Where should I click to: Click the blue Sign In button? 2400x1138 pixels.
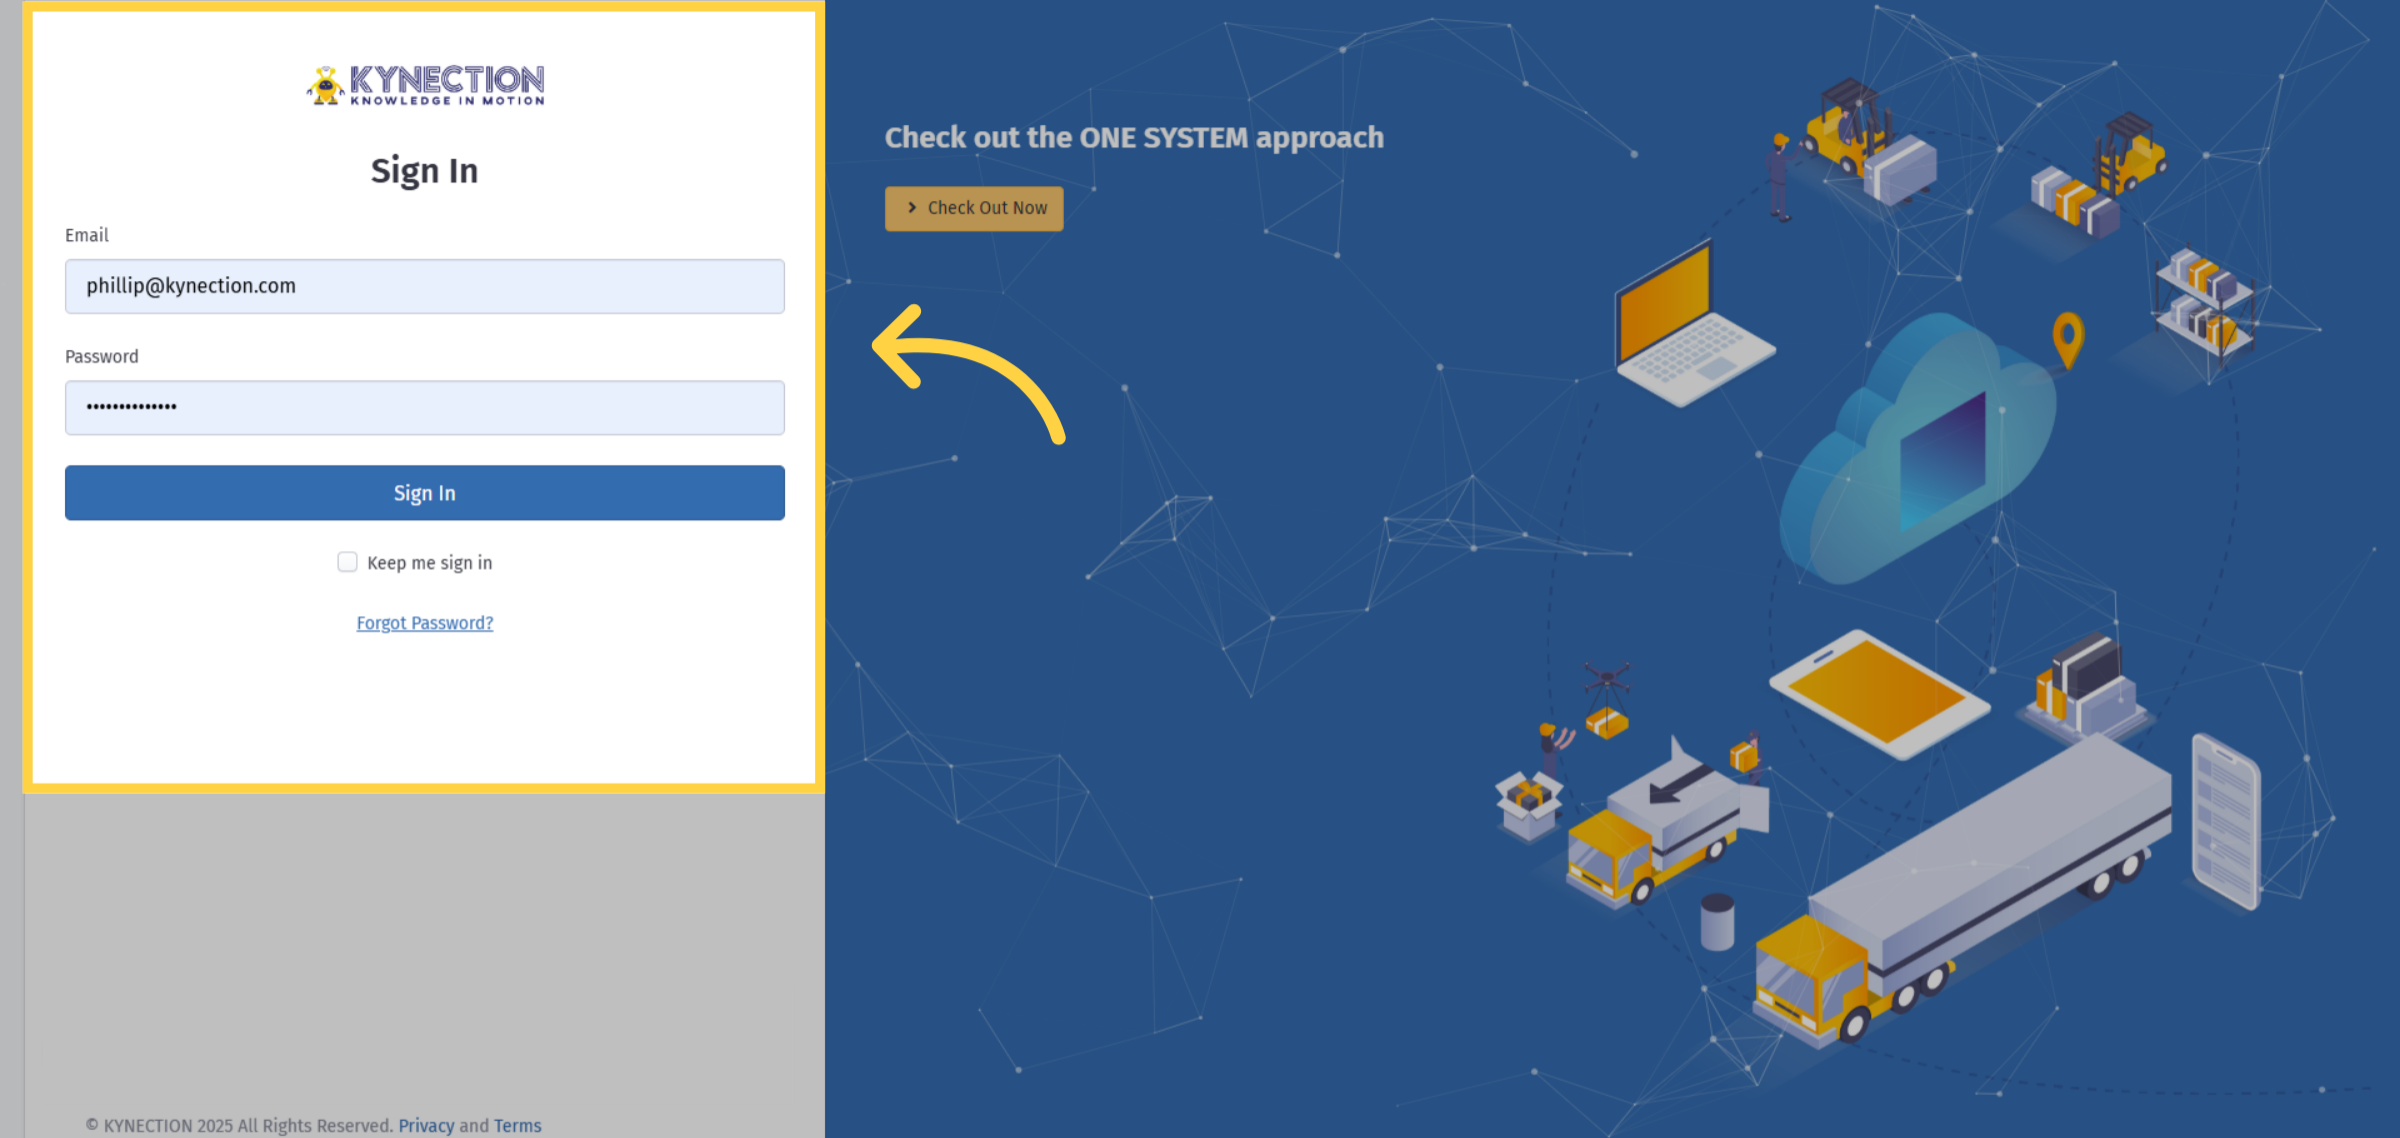coord(425,493)
